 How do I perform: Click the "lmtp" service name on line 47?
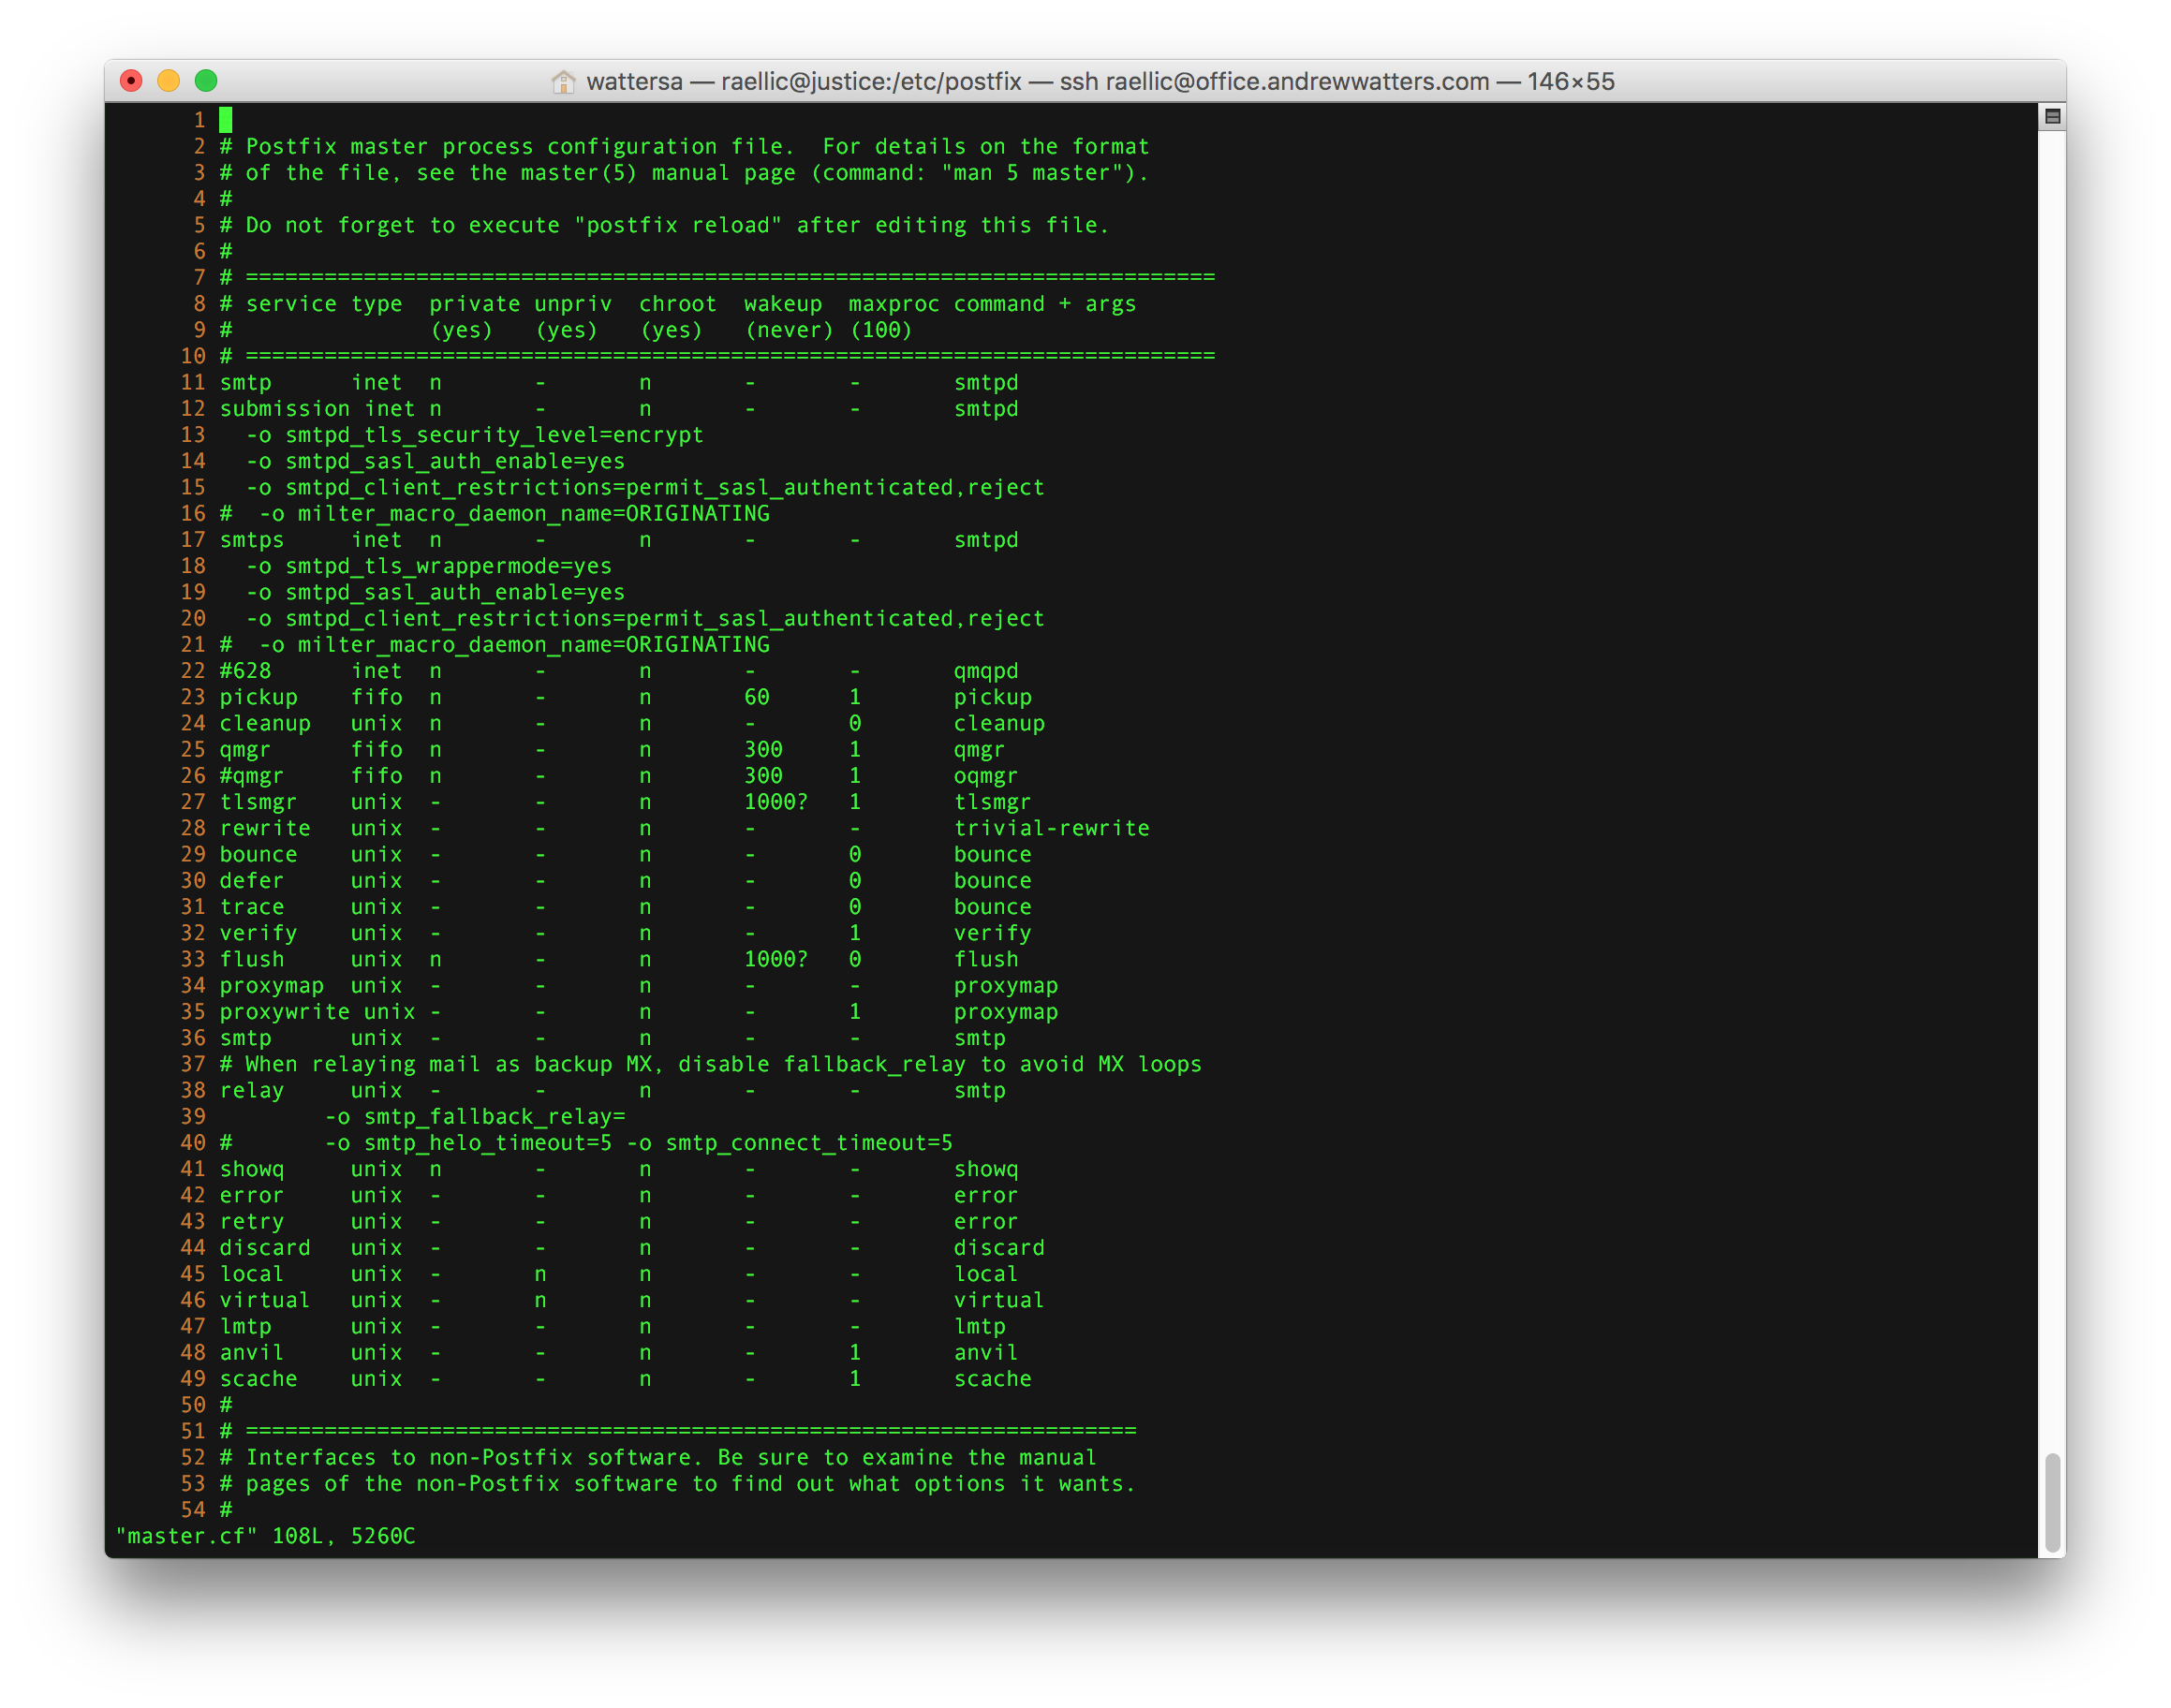pyautogui.click(x=245, y=1327)
